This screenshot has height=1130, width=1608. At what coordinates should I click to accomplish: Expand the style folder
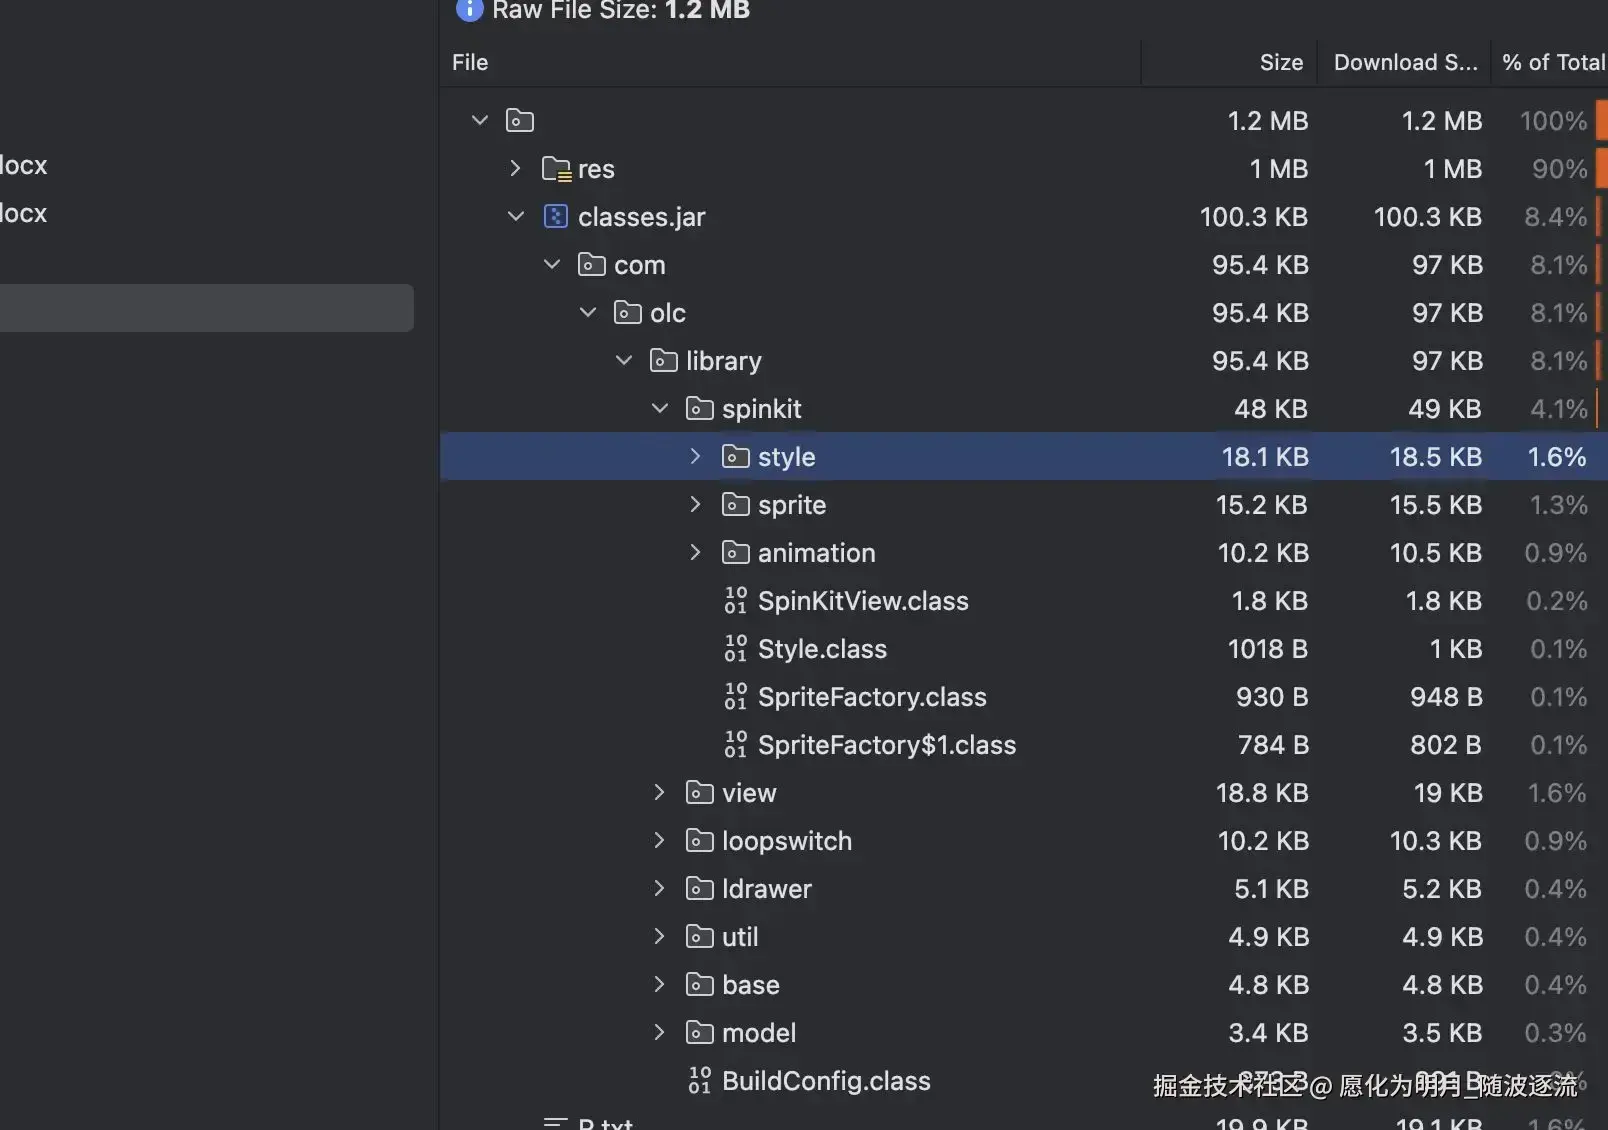click(696, 457)
